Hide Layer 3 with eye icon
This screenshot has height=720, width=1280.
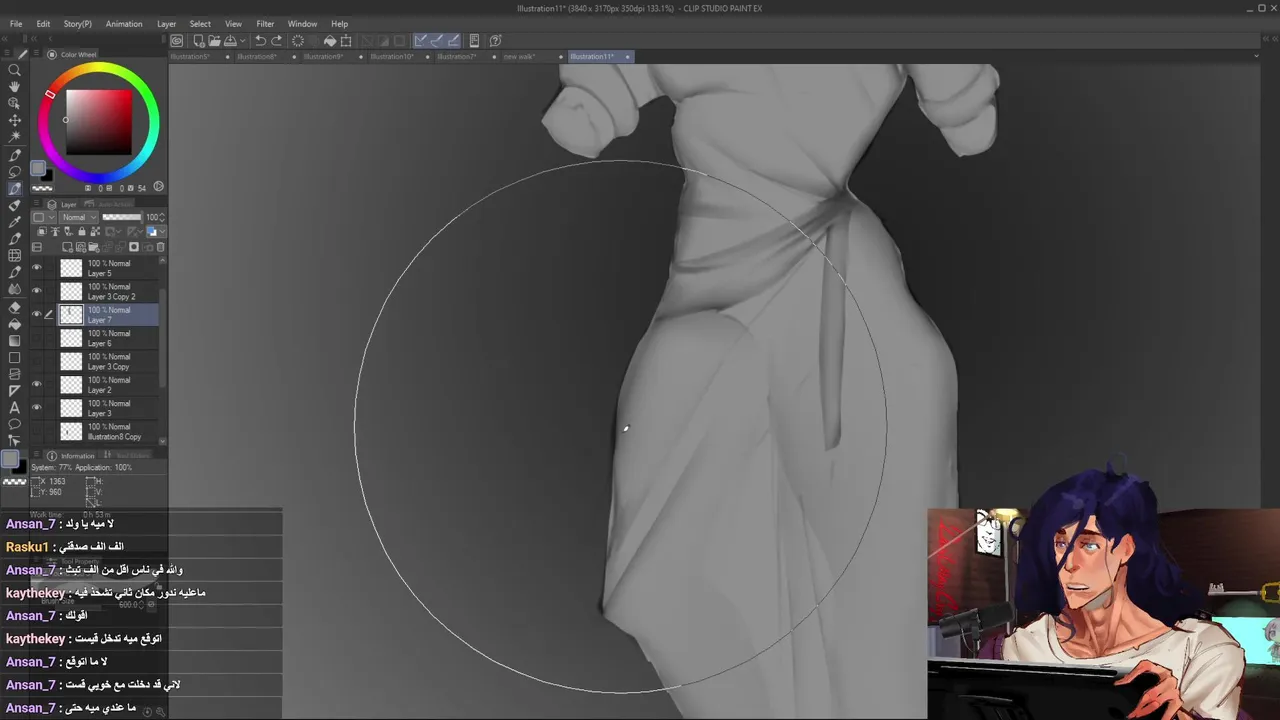click(x=37, y=407)
